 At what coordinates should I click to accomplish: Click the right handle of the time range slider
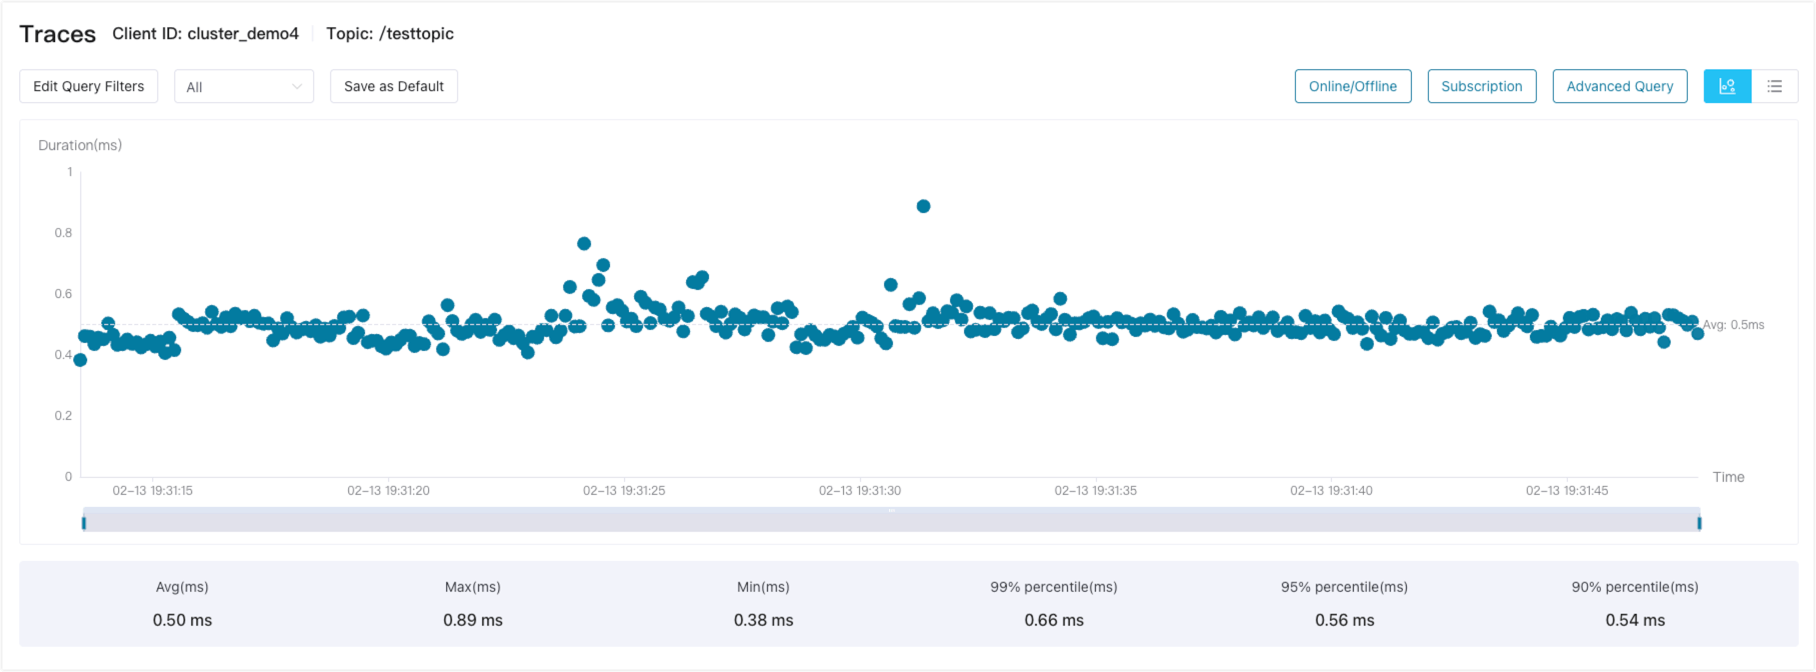[1699, 522]
